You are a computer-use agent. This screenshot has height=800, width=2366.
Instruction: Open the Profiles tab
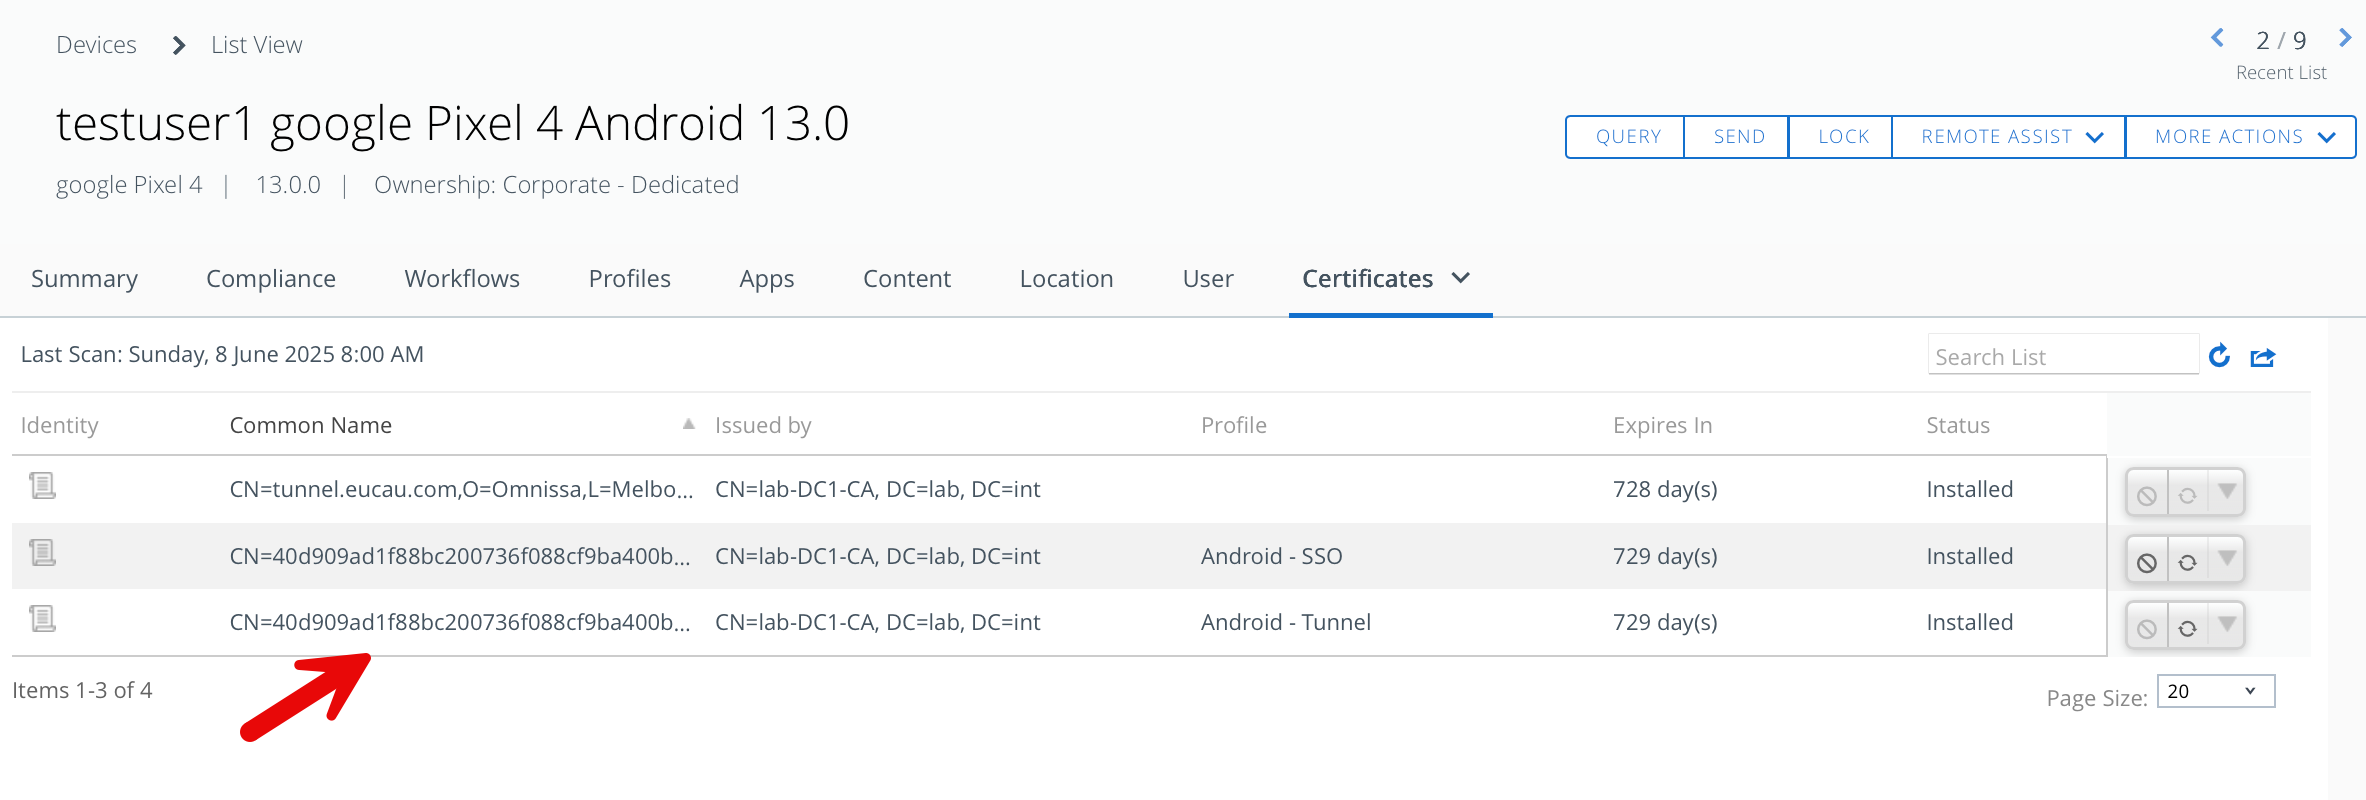point(629,279)
